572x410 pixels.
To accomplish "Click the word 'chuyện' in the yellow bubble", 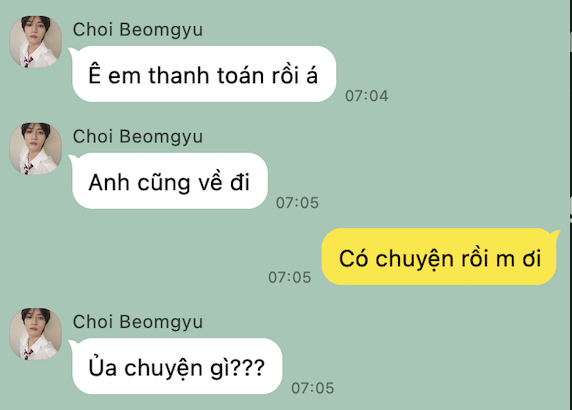I will click(x=414, y=259).
